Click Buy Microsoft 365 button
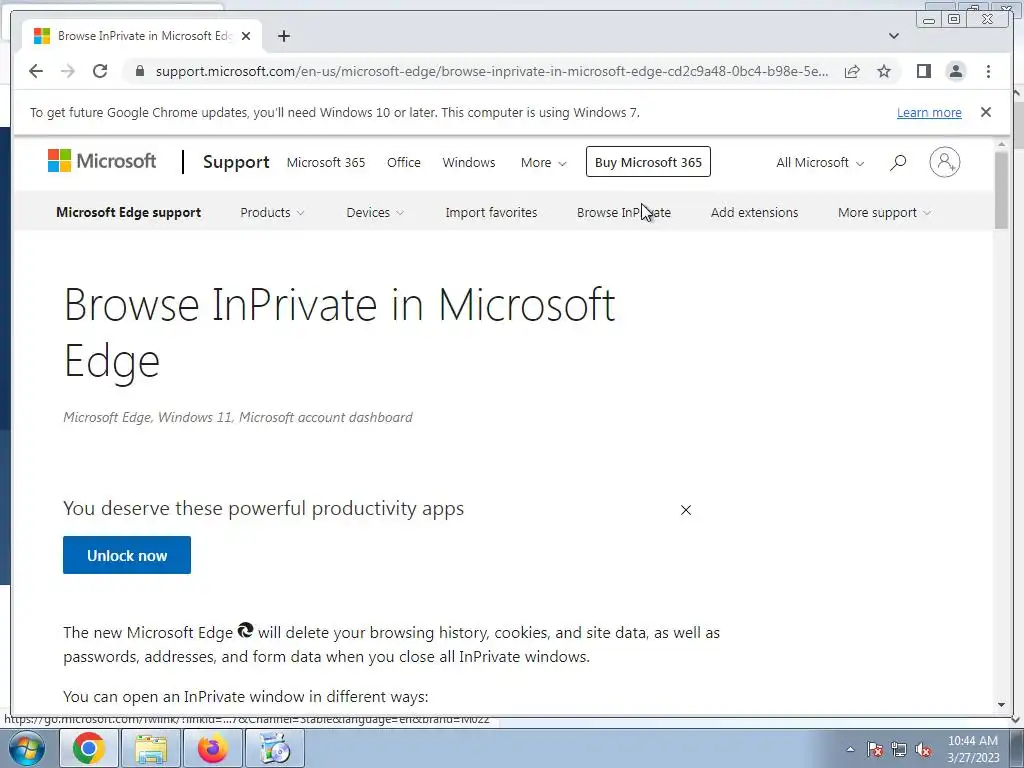Viewport: 1024px width, 768px height. coord(648,162)
